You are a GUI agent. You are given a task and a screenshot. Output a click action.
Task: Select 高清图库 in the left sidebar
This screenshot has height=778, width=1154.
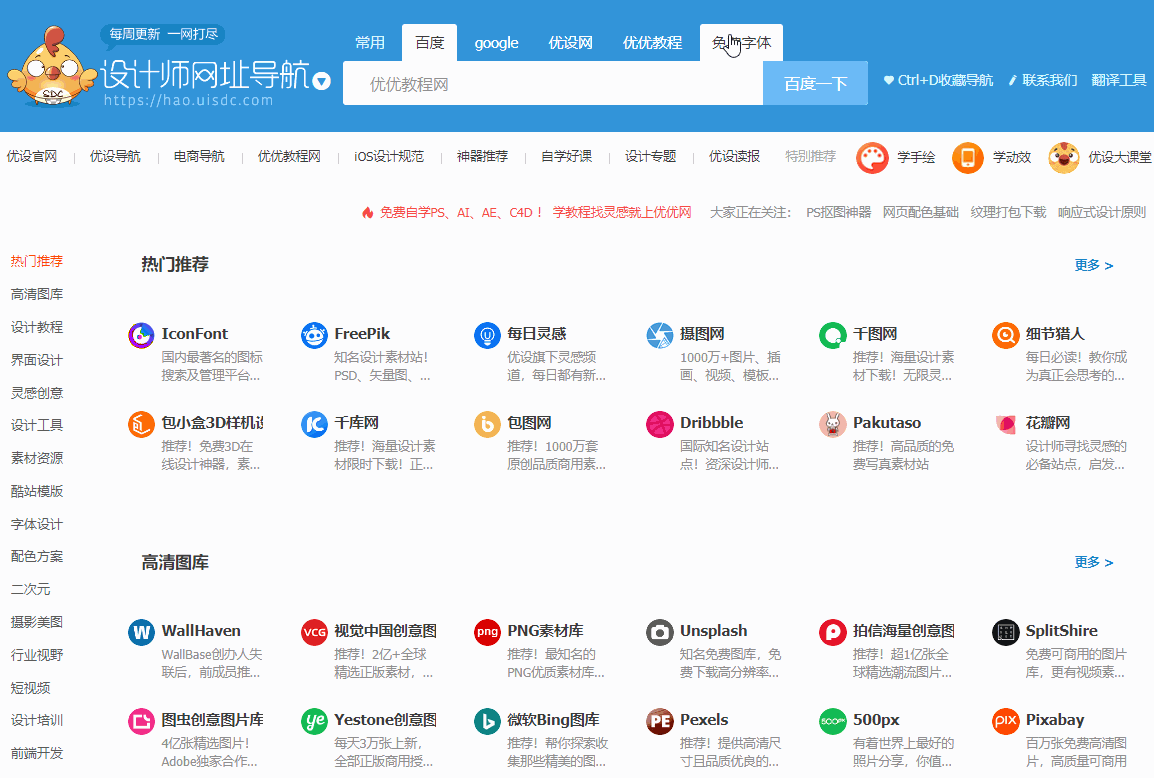pos(37,294)
